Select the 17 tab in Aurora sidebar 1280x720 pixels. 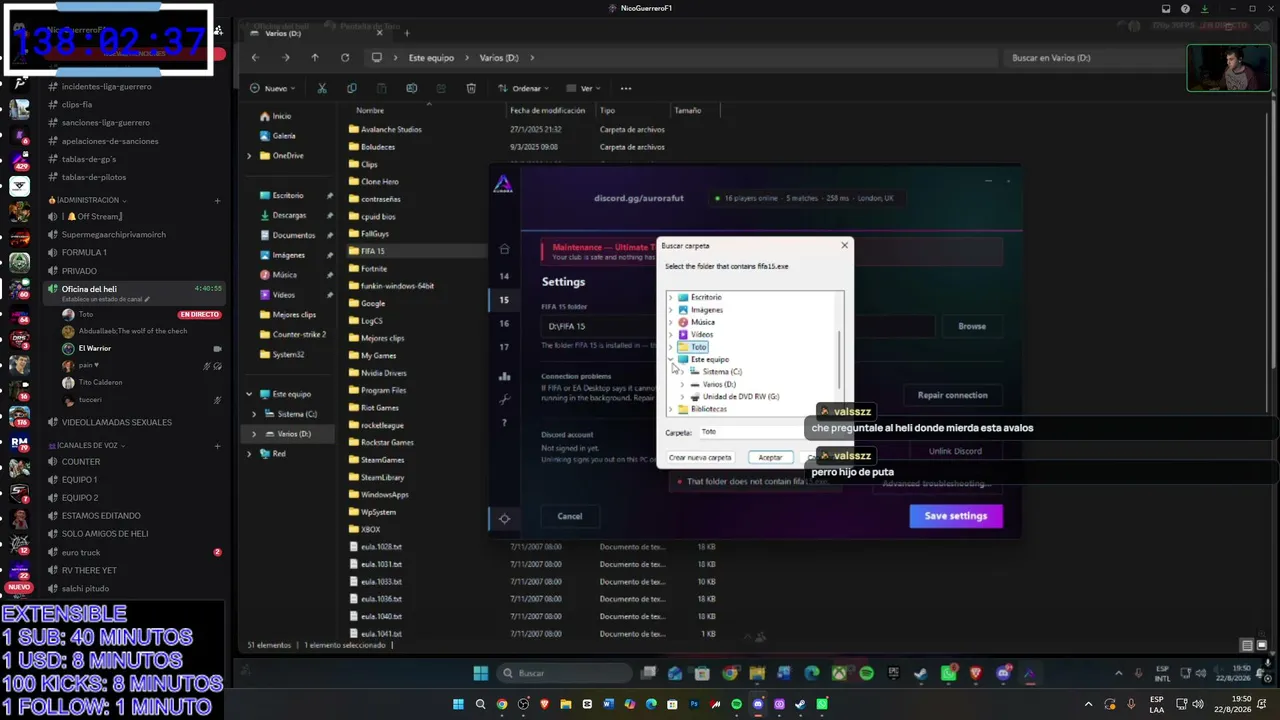504,347
